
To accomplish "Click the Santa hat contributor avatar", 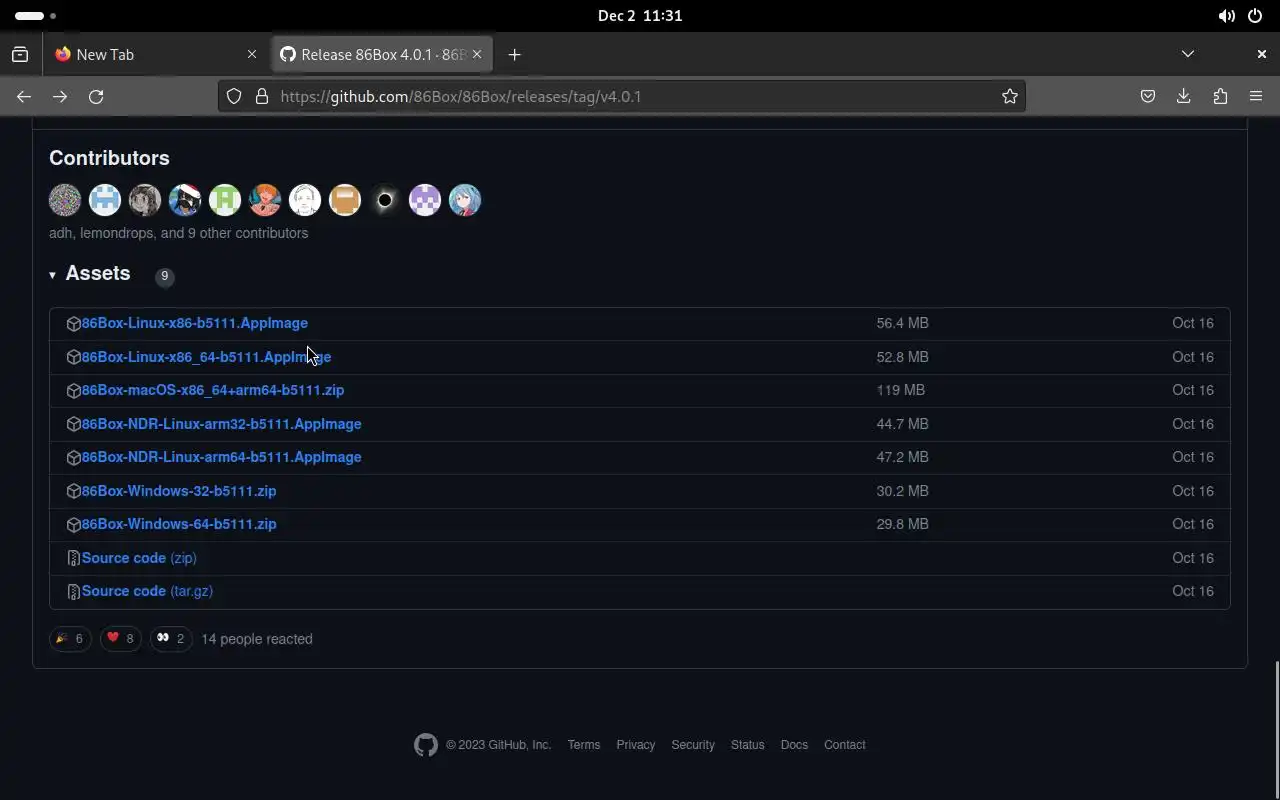I will point(185,200).
